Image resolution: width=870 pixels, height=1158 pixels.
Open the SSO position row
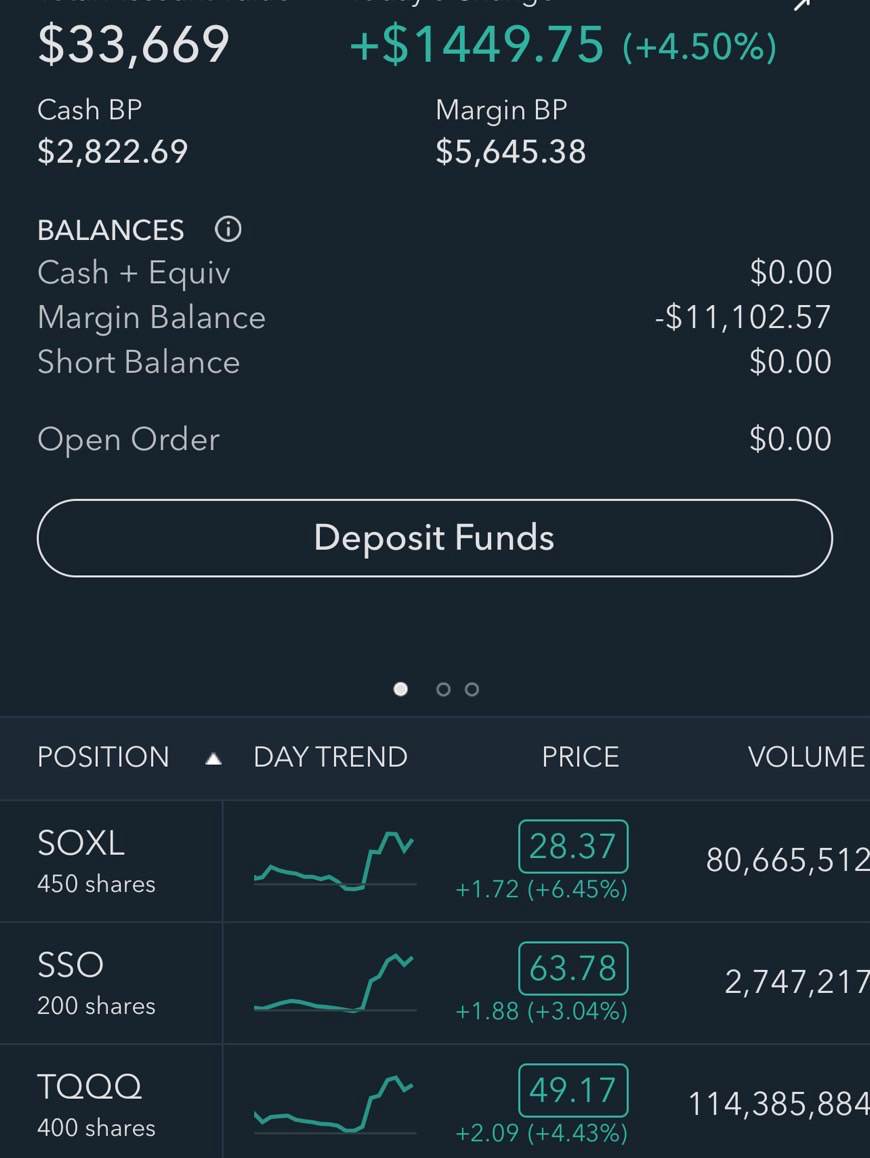(96, 982)
